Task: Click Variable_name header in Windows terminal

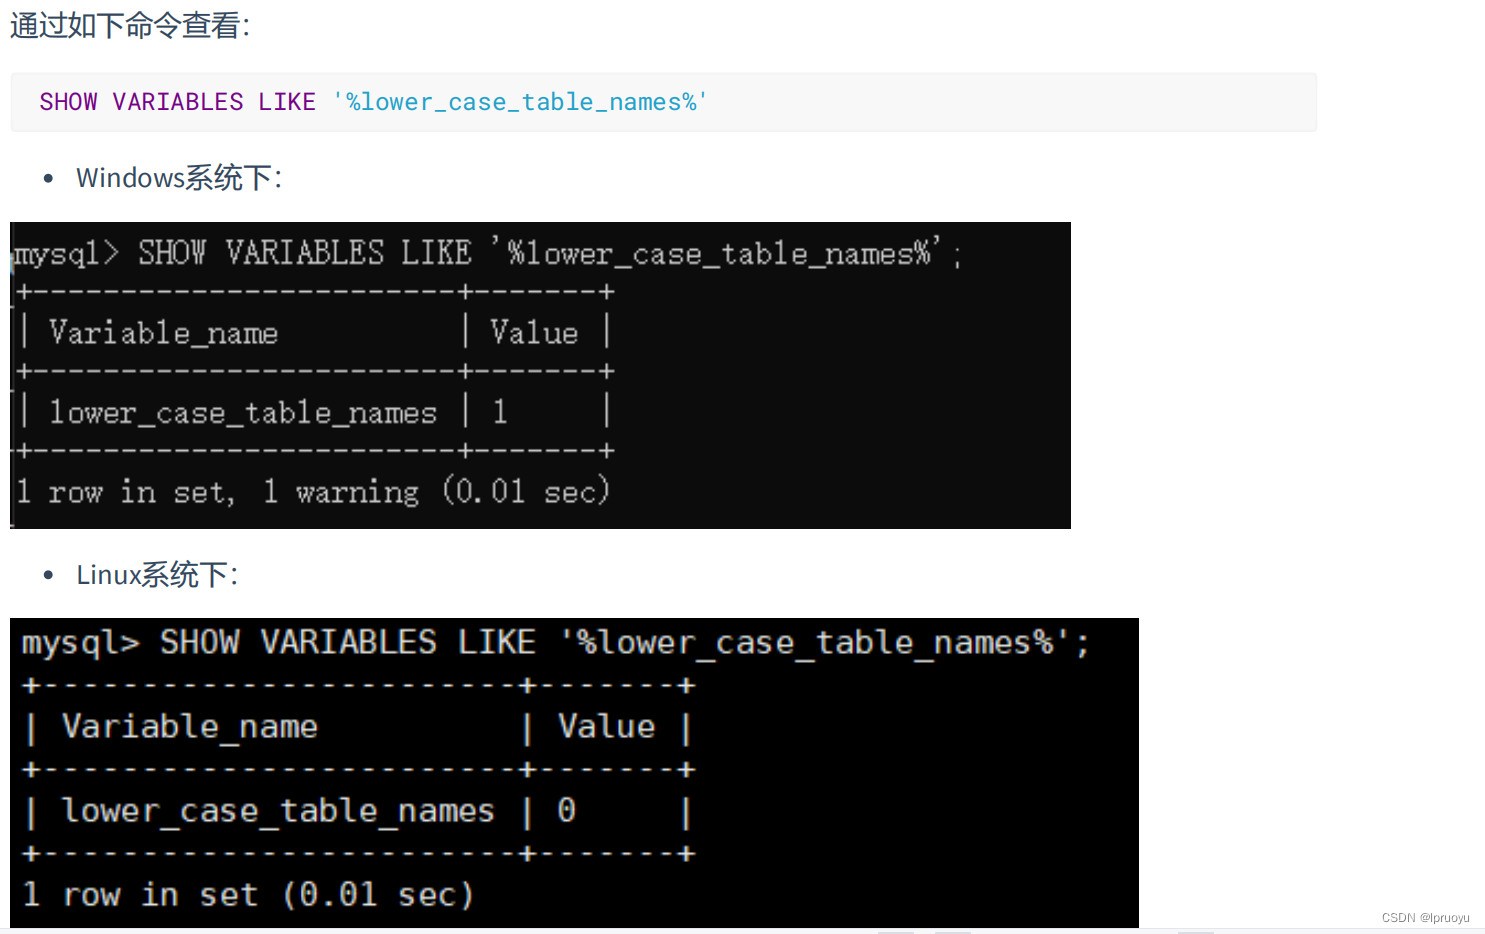Action: (x=164, y=332)
